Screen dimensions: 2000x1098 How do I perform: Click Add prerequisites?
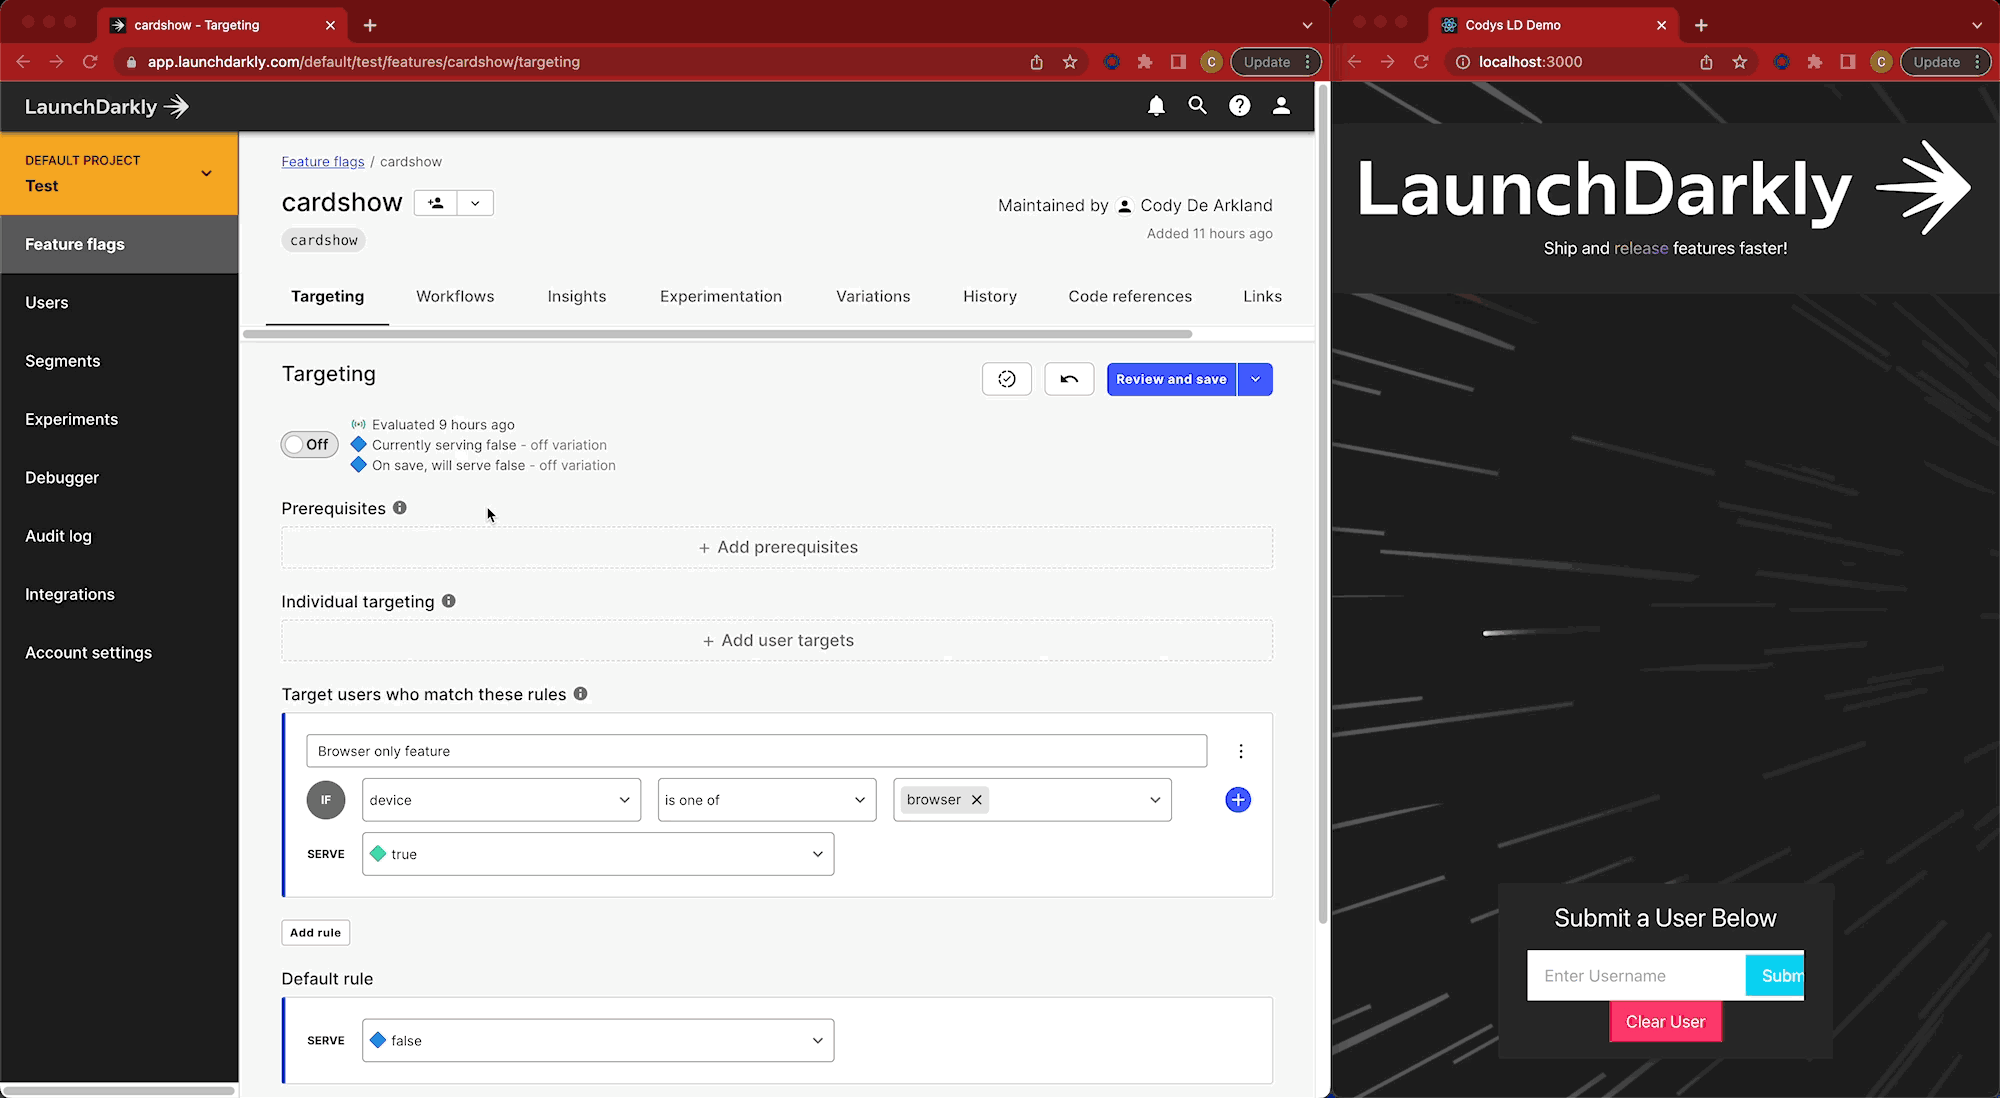(777, 547)
